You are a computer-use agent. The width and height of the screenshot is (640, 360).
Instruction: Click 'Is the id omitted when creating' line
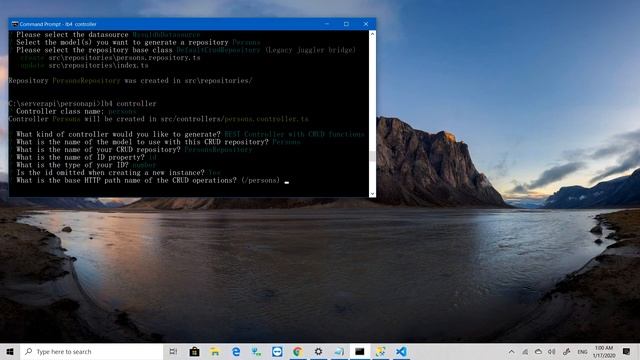pos(118,173)
